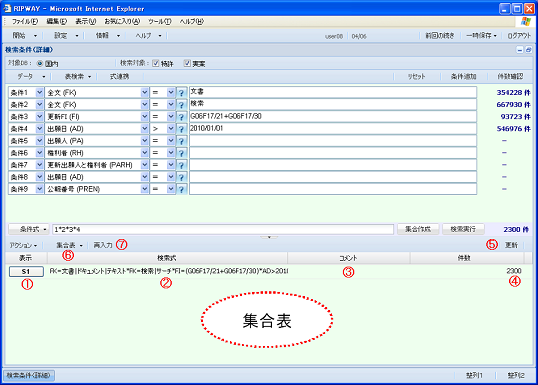The height and width of the screenshot is (385, 538).
Task: Click the 条件4 input with 2010/01/01
Action: (x=333, y=129)
